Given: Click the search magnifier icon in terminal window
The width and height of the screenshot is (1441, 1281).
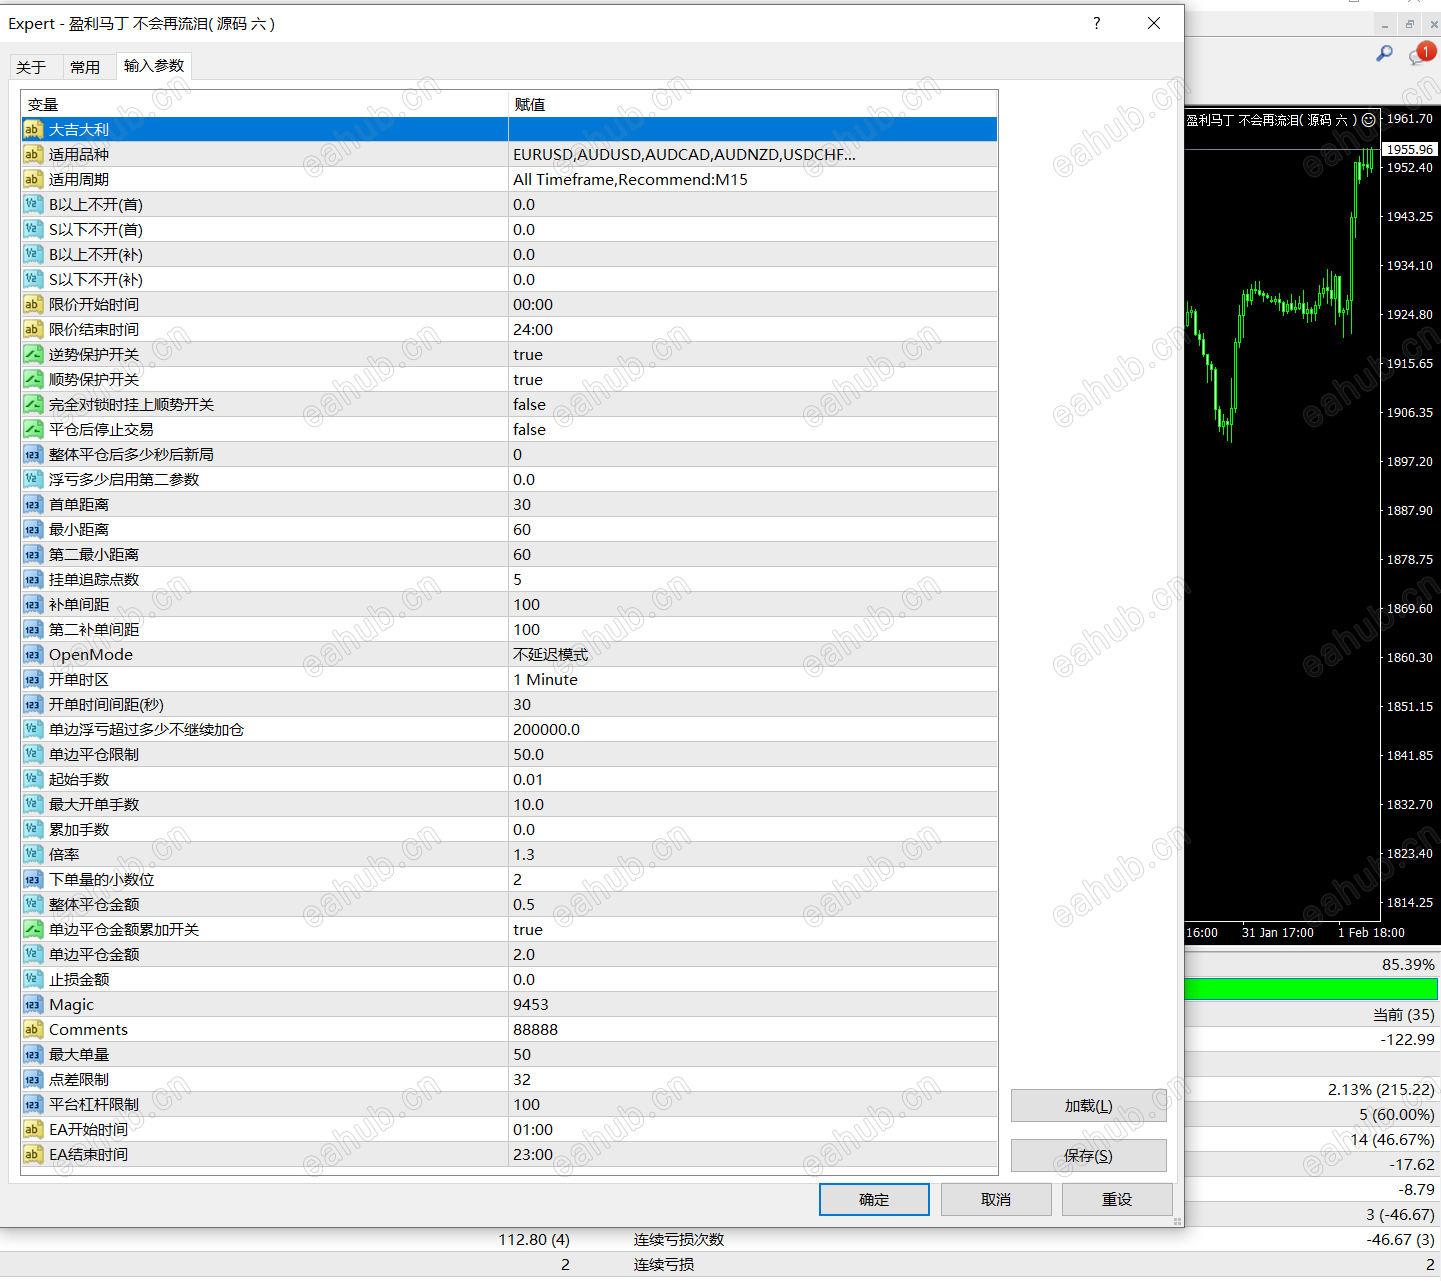Looking at the screenshot, I should [1384, 53].
